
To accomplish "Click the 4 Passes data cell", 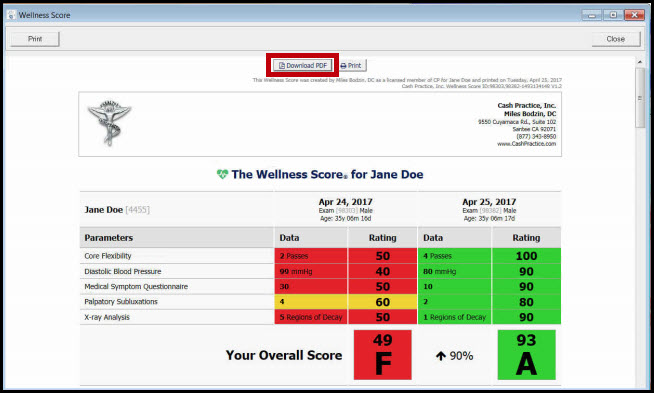I will point(455,256).
